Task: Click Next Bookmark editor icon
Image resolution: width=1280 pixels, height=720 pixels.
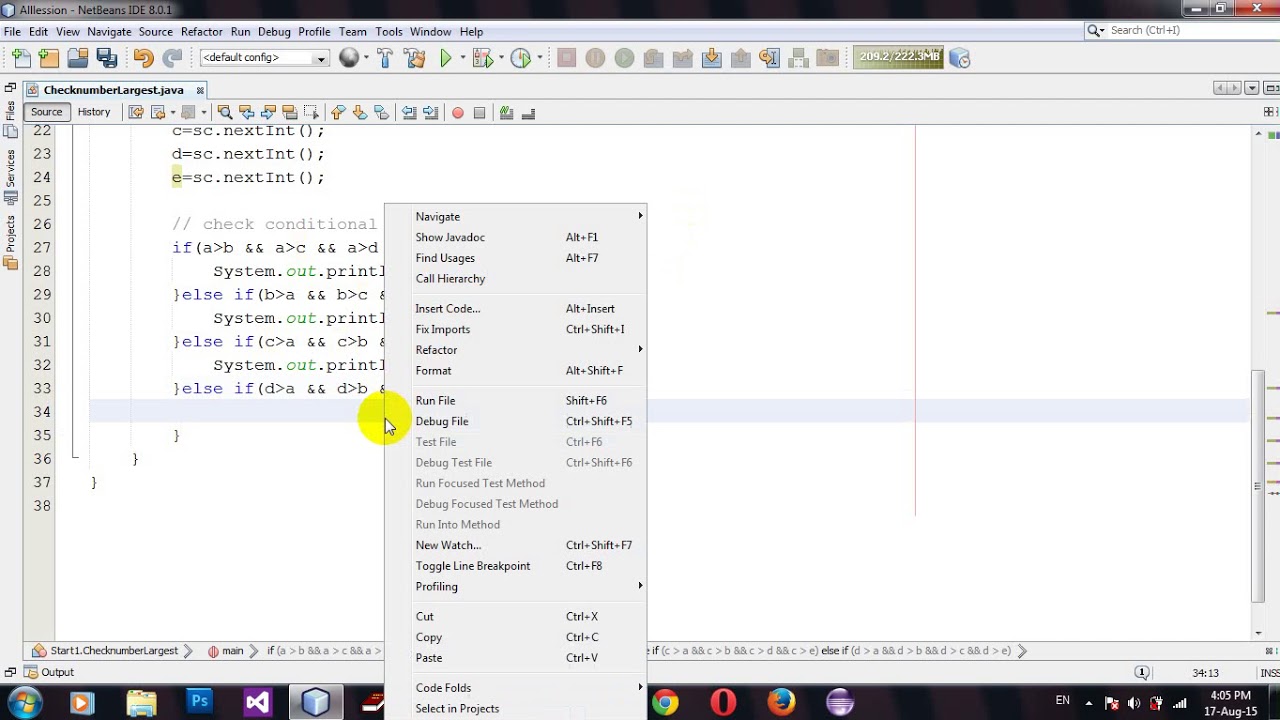Action: pos(360,113)
